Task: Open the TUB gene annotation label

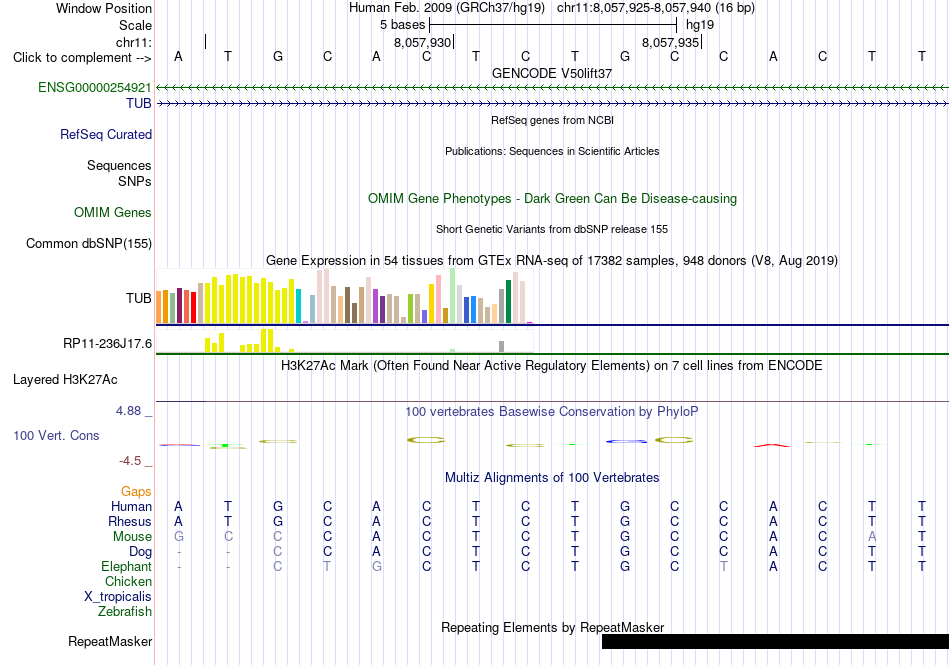Action: pos(139,104)
